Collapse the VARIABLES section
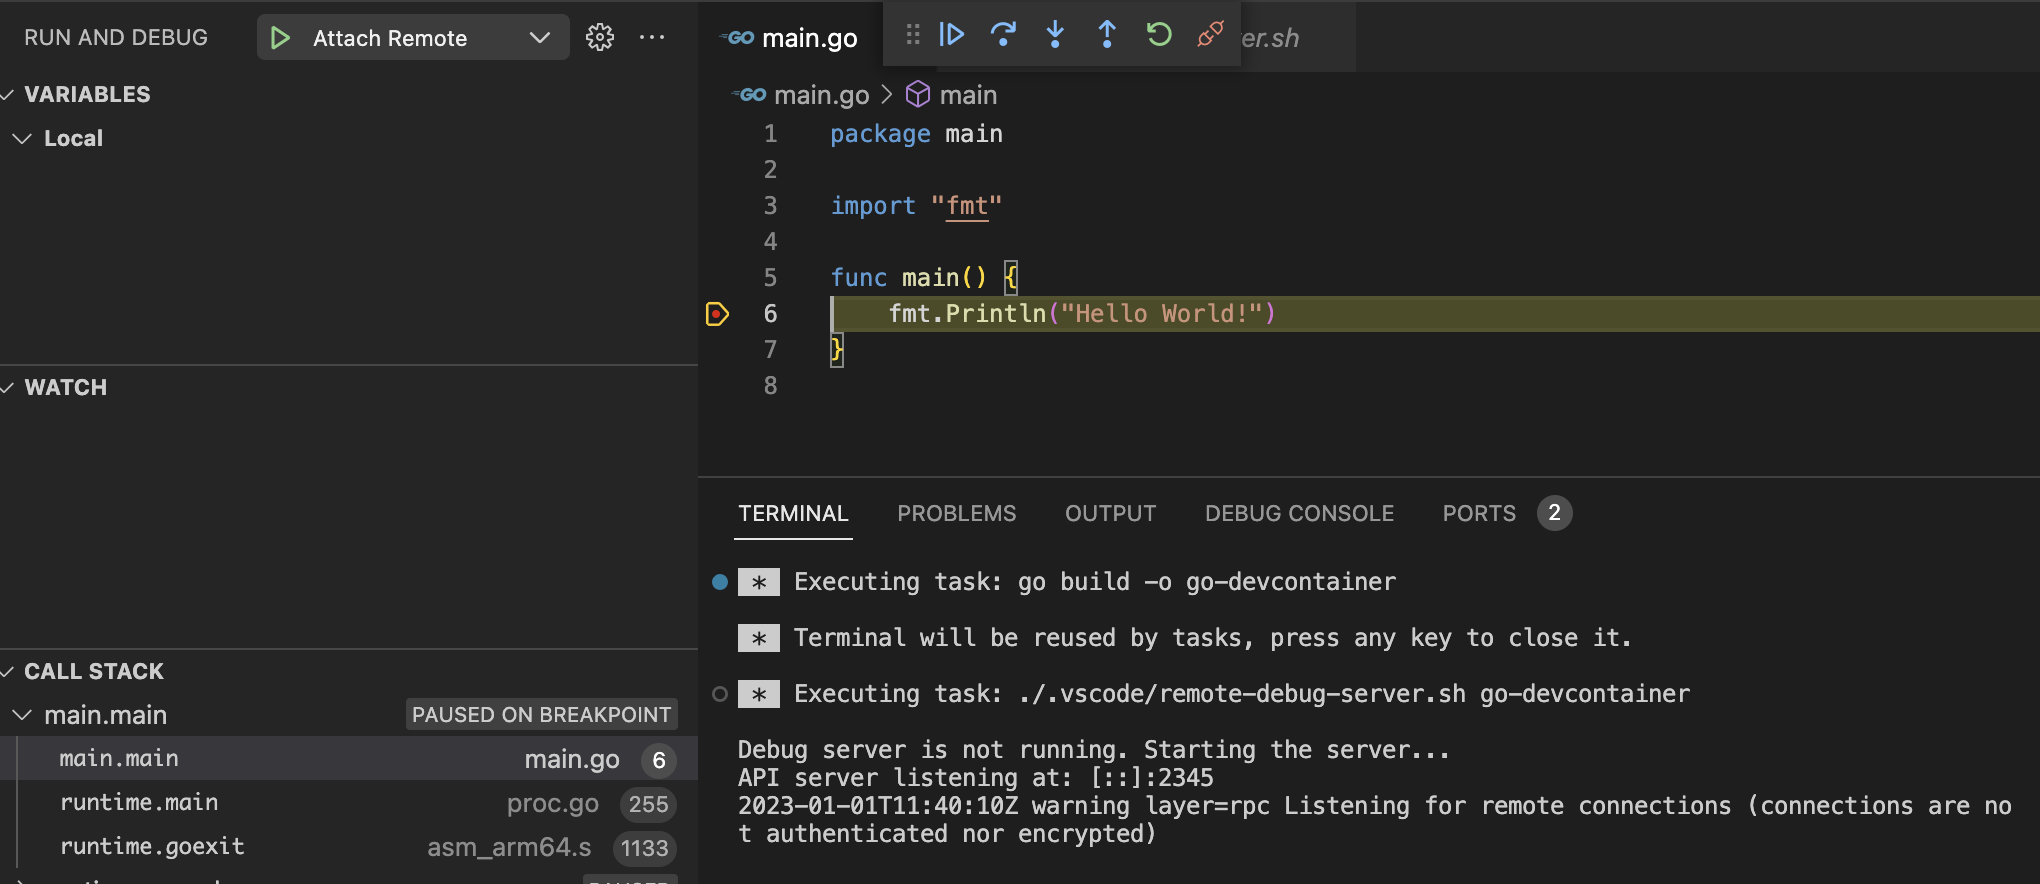The image size is (2040, 884). (x=8, y=95)
